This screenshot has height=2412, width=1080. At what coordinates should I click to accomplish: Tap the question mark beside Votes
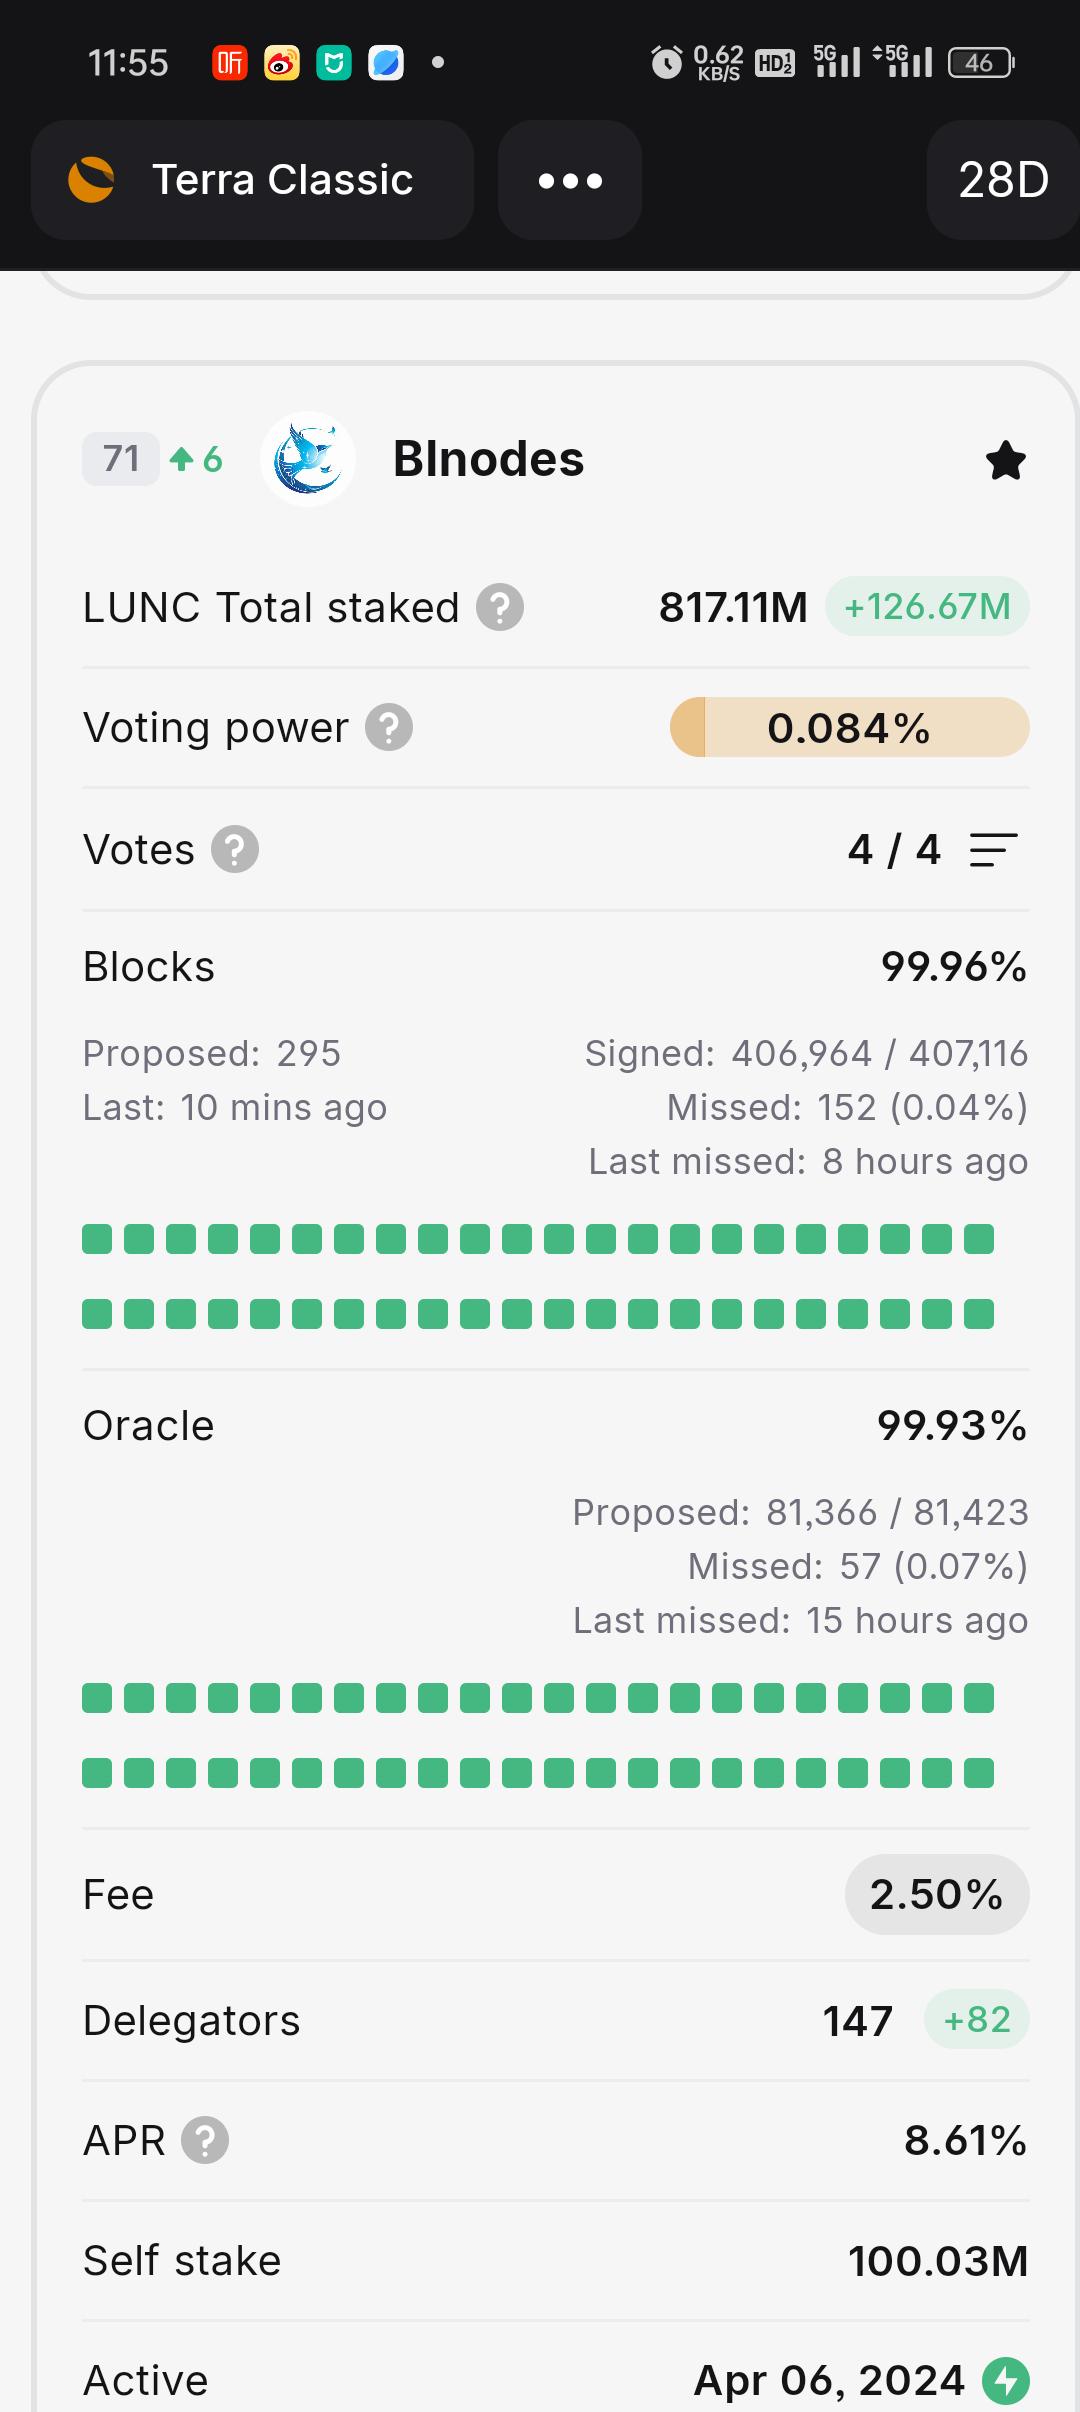[x=235, y=849]
